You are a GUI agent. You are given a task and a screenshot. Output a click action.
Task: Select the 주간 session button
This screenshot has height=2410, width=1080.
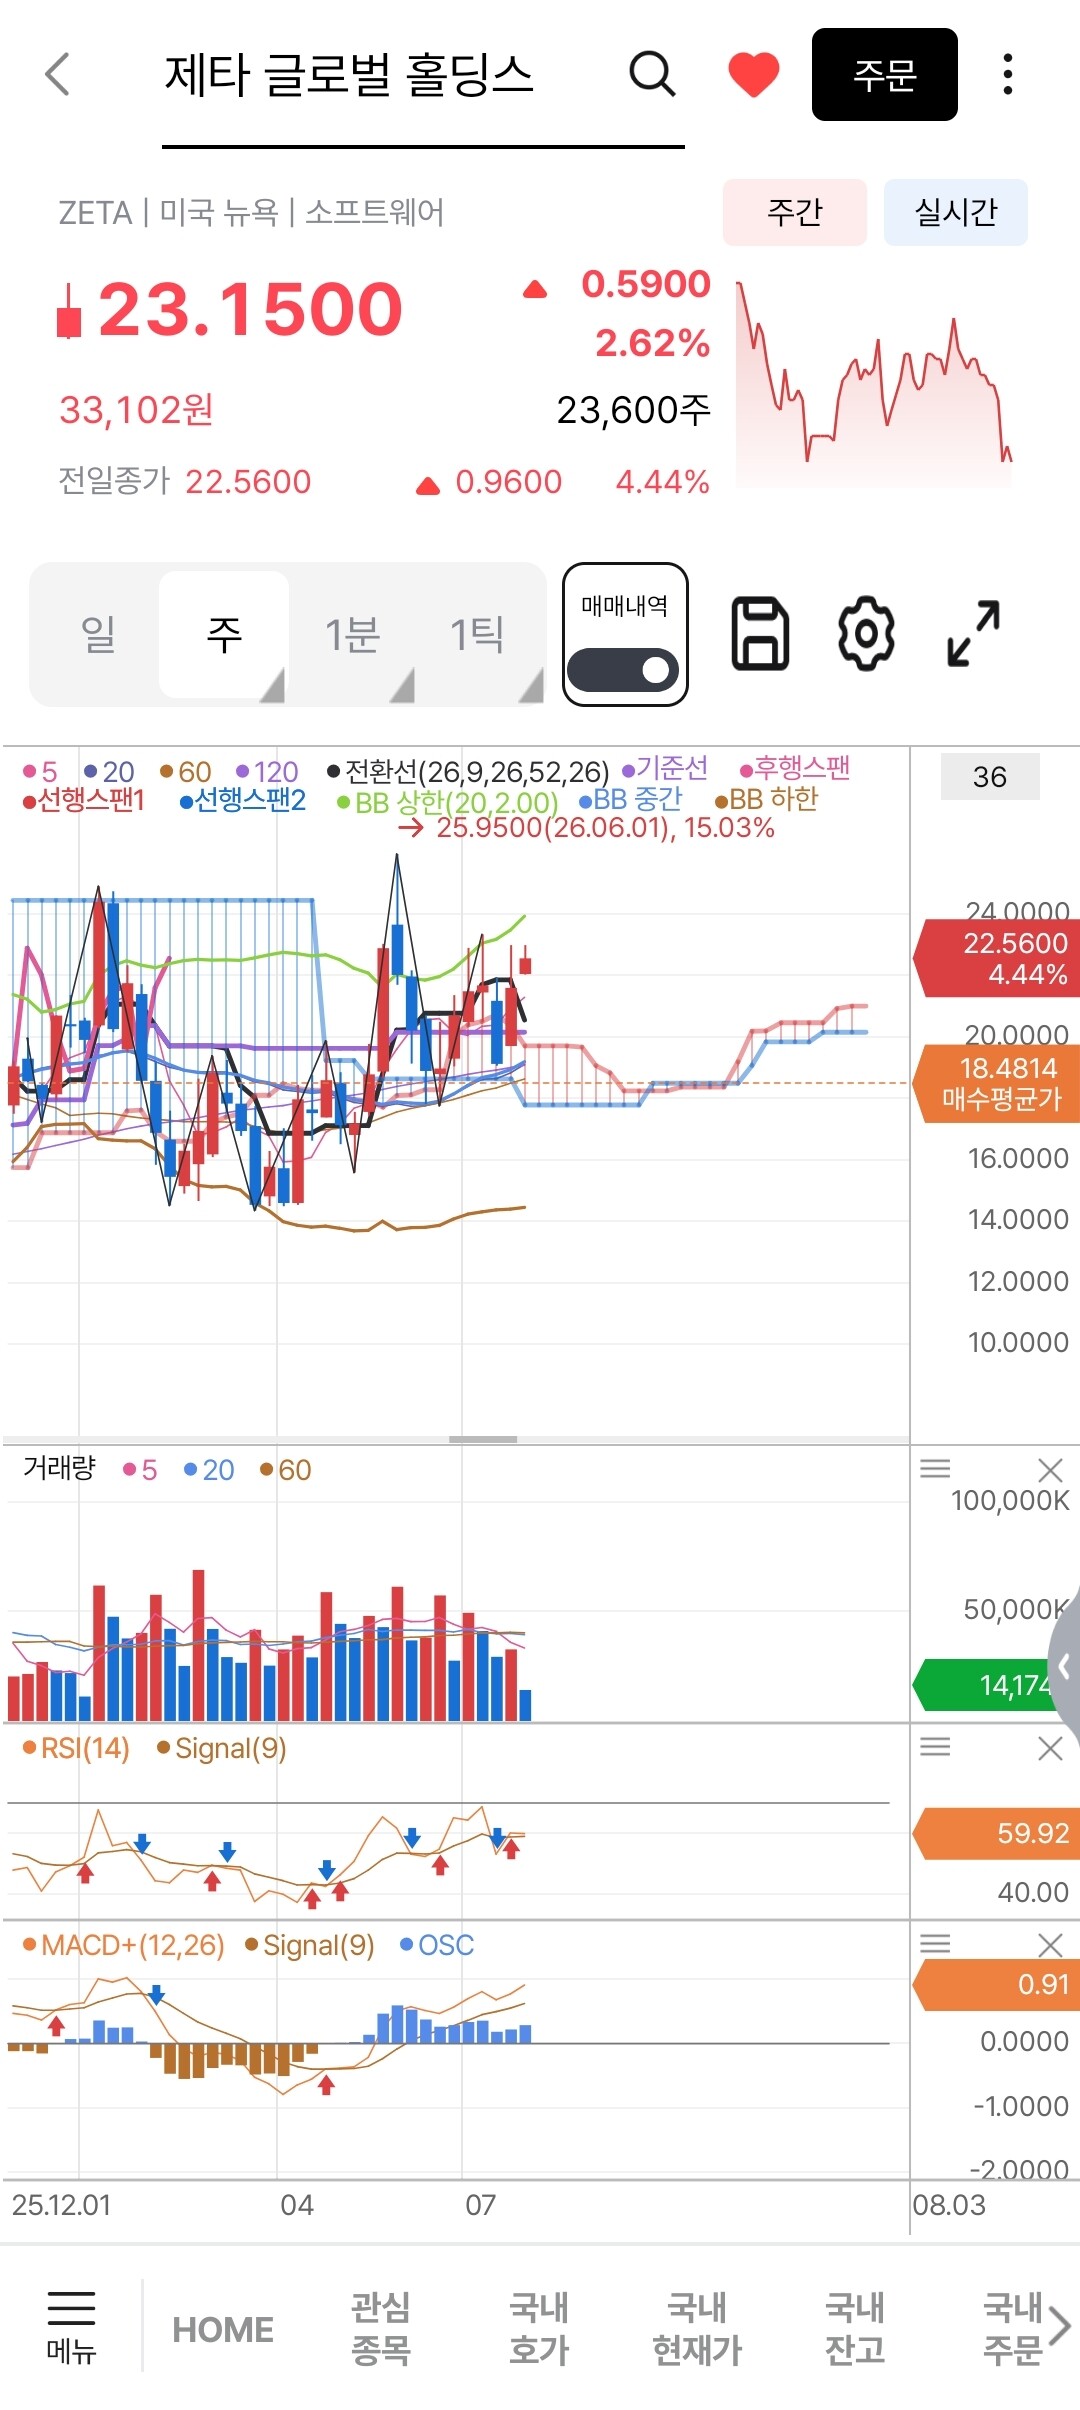click(795, 212)
